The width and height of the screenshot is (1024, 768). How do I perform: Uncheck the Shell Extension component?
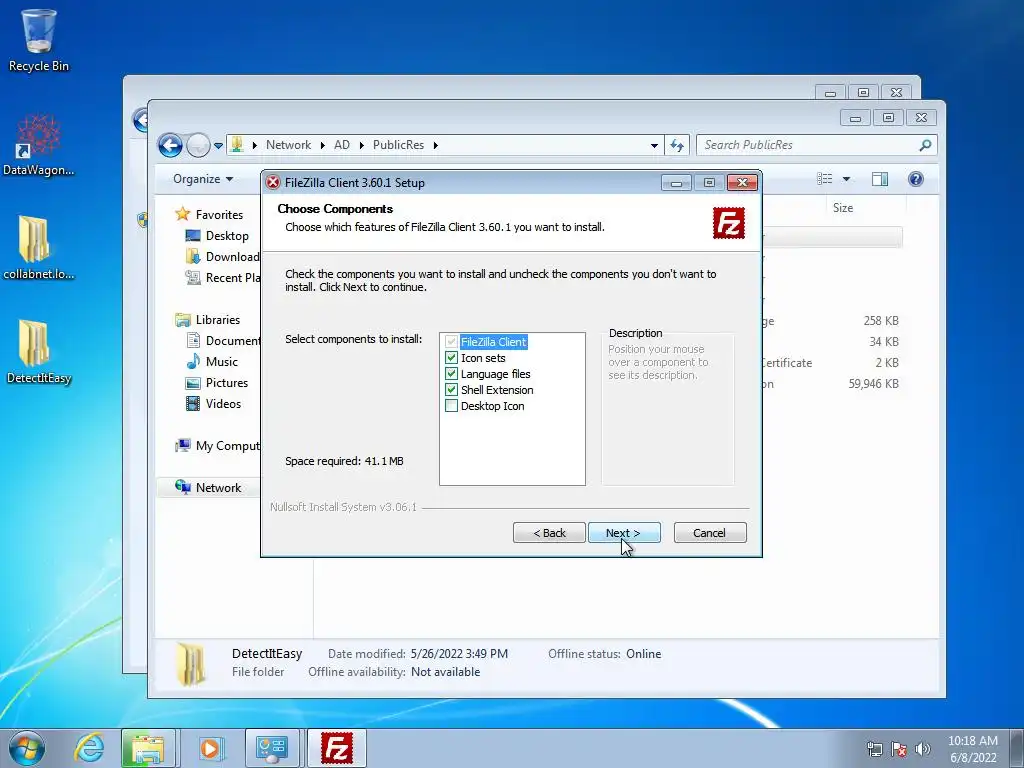click(451, 390)
